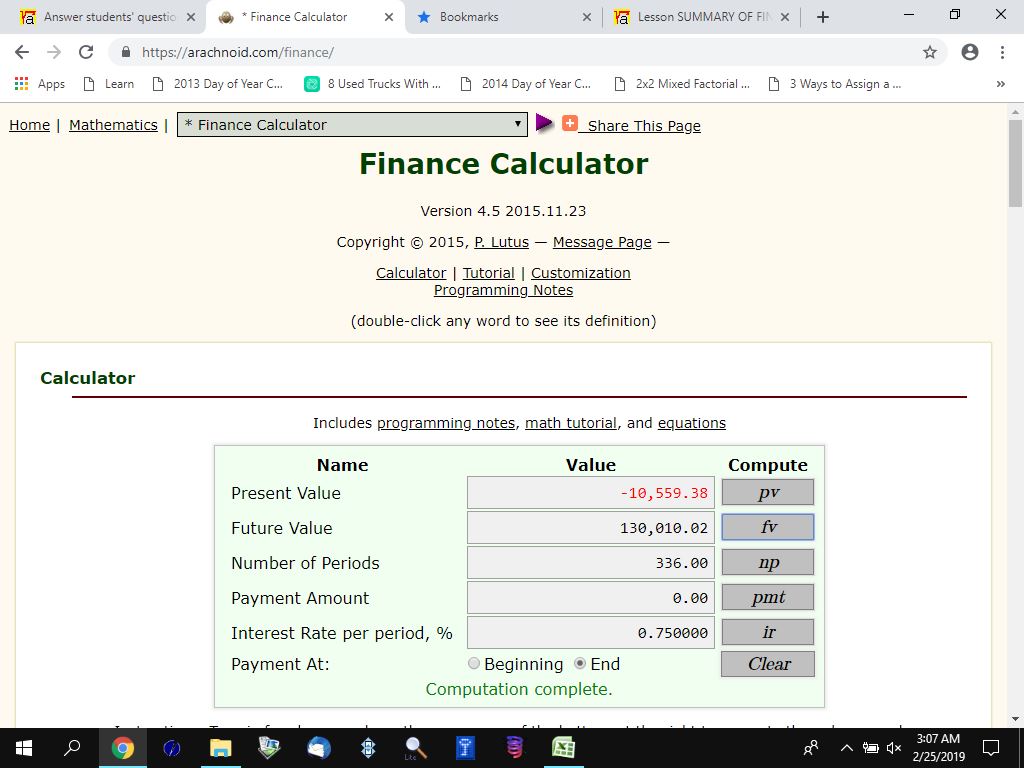The height and width of the screenshot is (768, 1024).
Task: Open the Message Page link
Action: [602, 242]
